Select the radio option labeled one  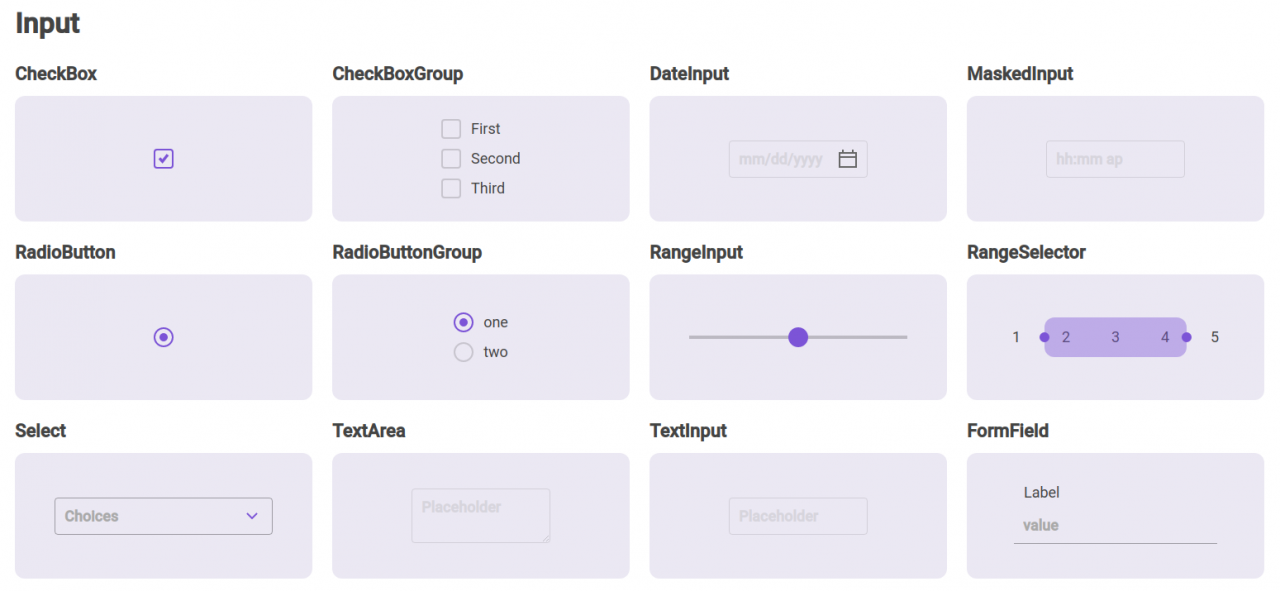point(463,322)
